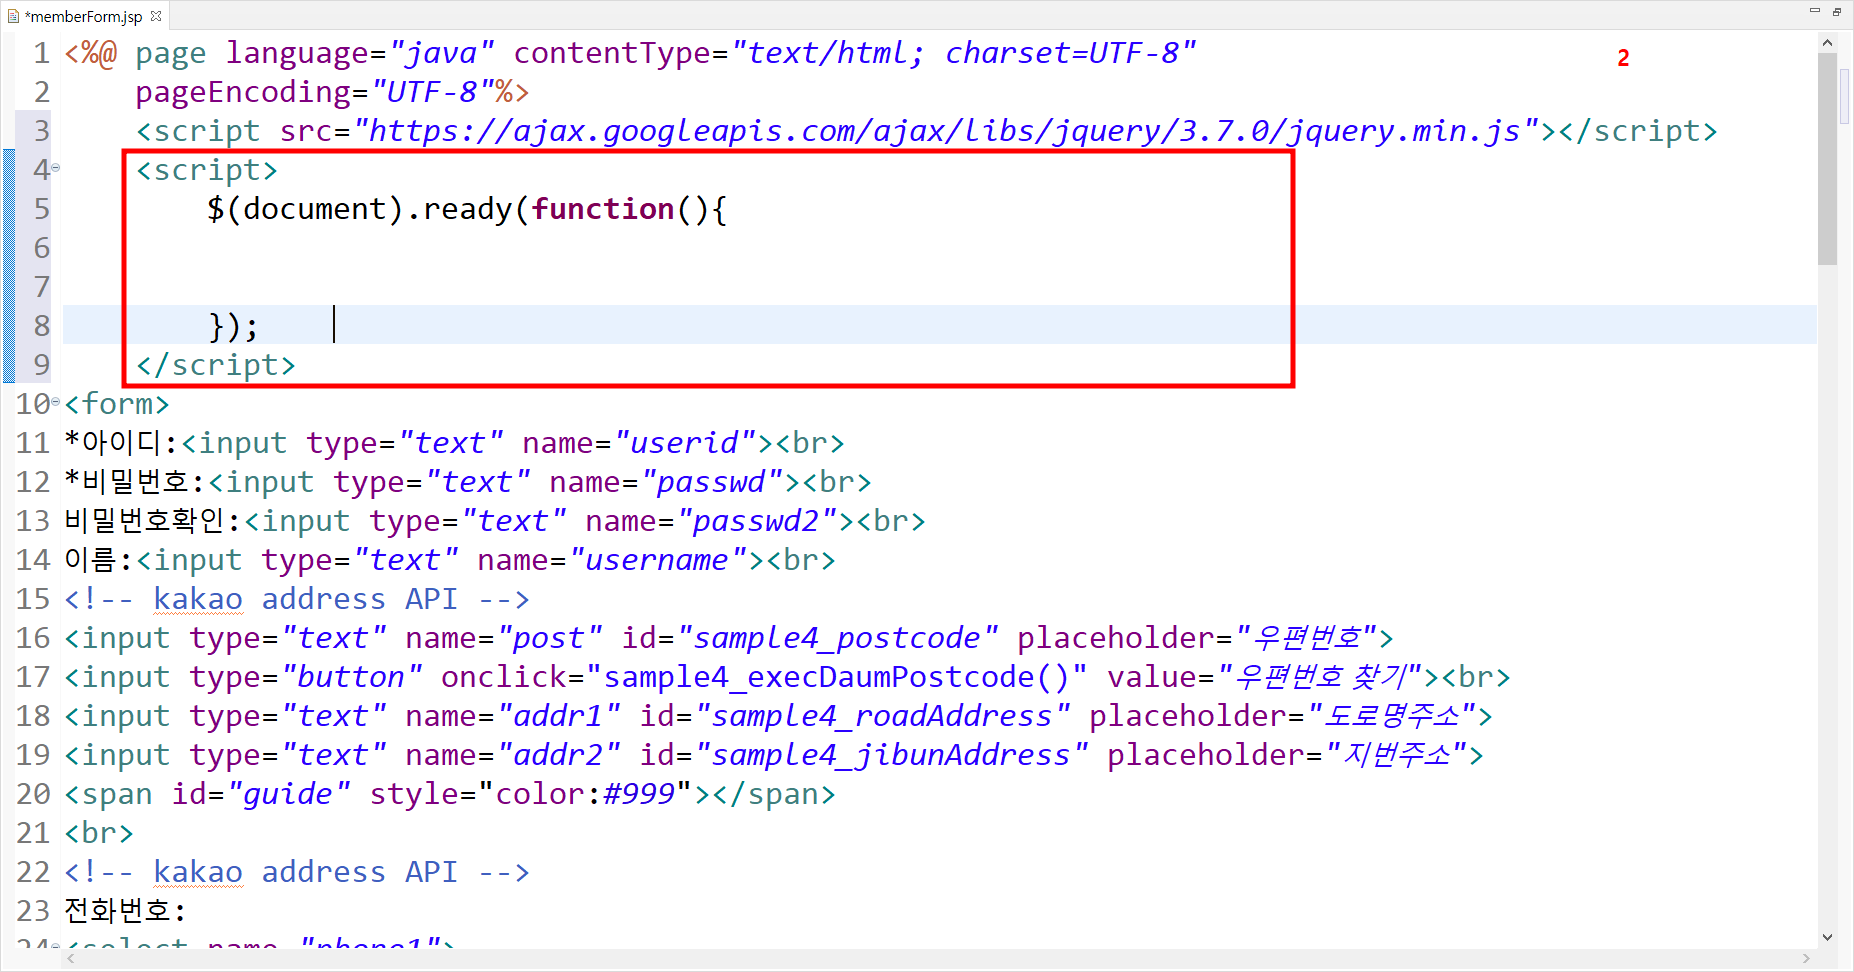The width and height of the screenshot is (1854, 972).
Task: Collapse the script block fold on line 4
Action: [56, 168]
